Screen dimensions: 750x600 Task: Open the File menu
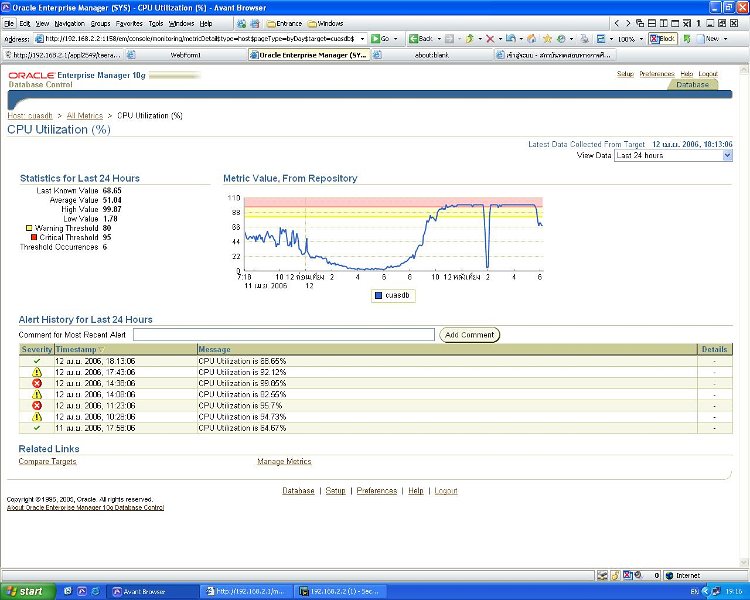tap(9, 23)
